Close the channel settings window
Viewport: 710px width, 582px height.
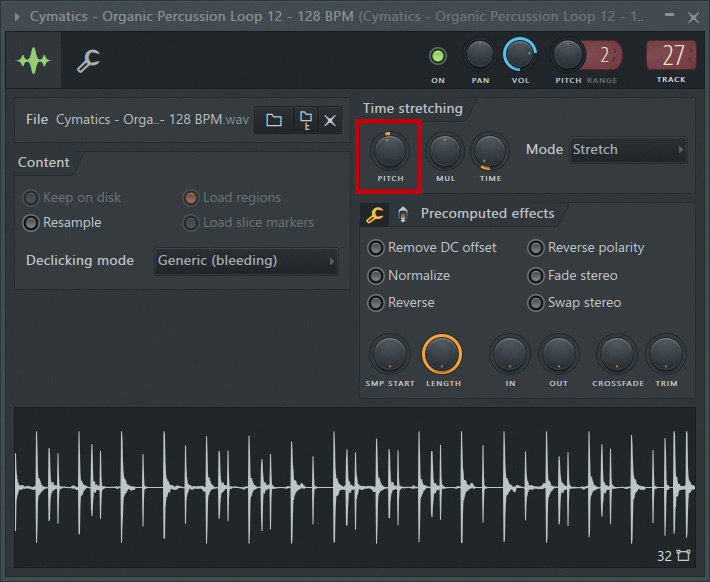(693, 18)
